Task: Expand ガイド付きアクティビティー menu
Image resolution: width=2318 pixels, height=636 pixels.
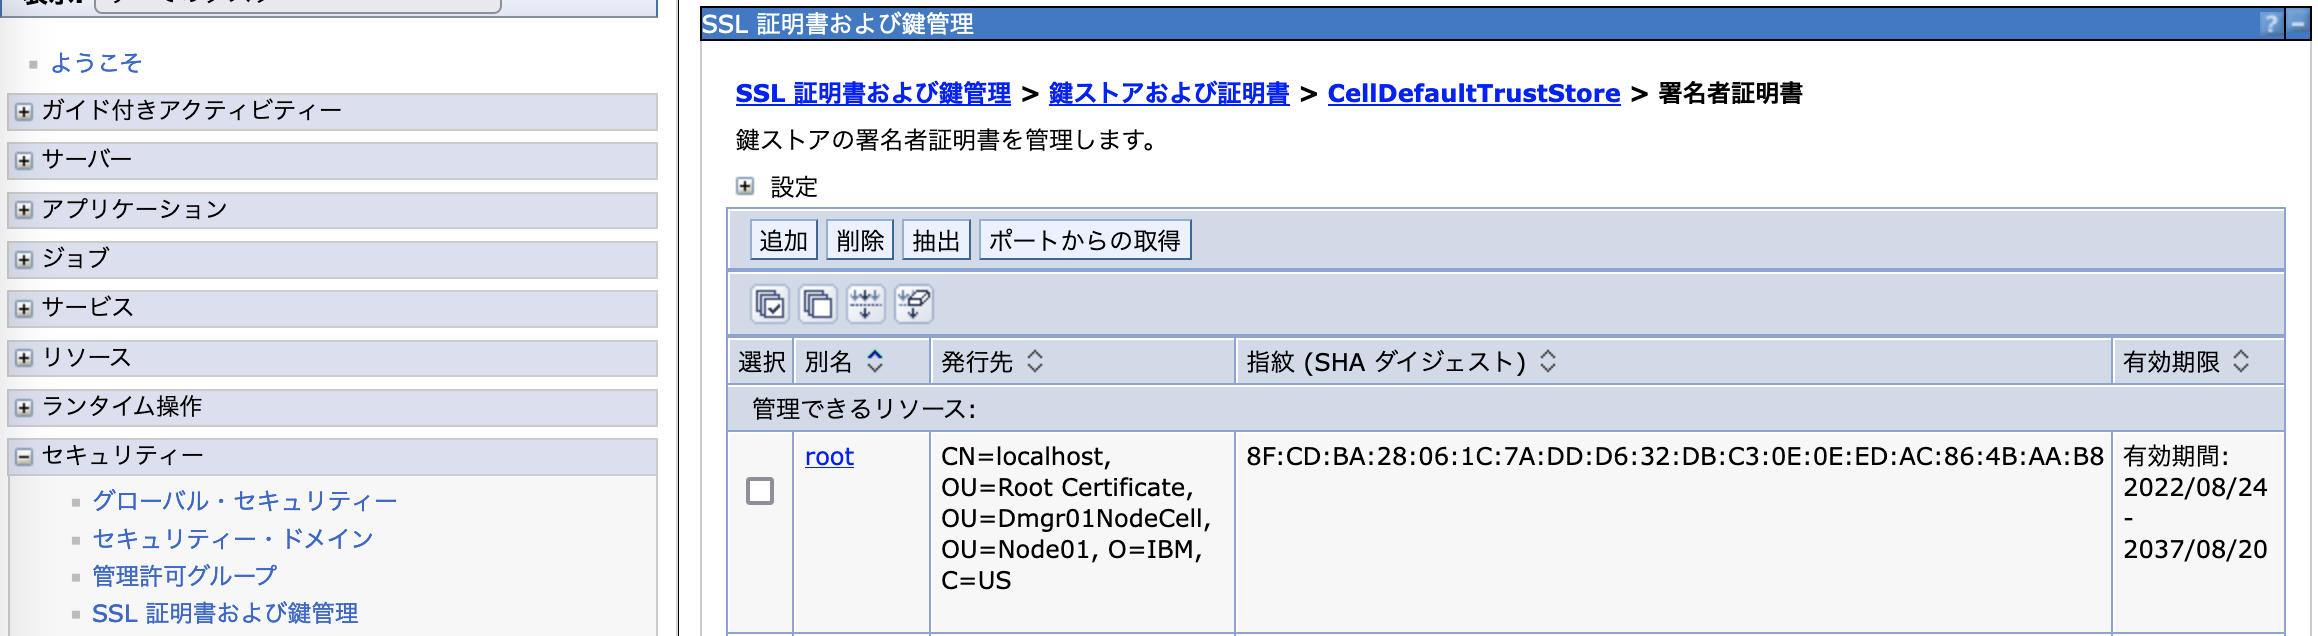Action: 24,111
